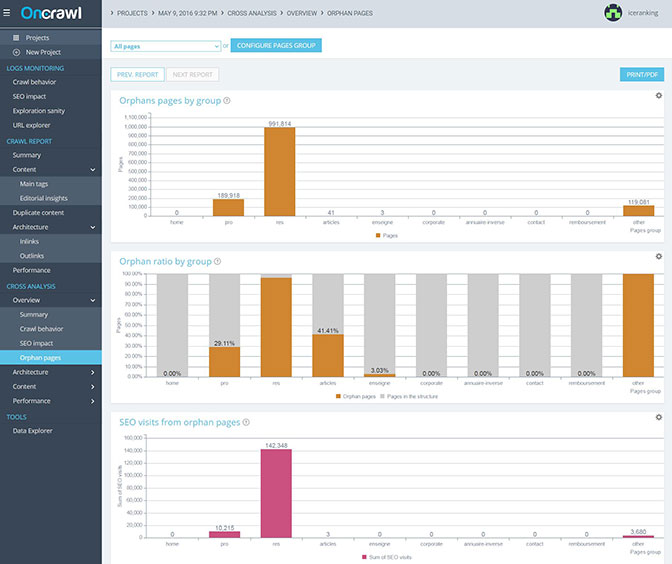The width and height of the screenshot is (672, 564).
Task: Click the orange res bar in Orphans pages chart
Action: pyautogui.click(x=279, y=171)
